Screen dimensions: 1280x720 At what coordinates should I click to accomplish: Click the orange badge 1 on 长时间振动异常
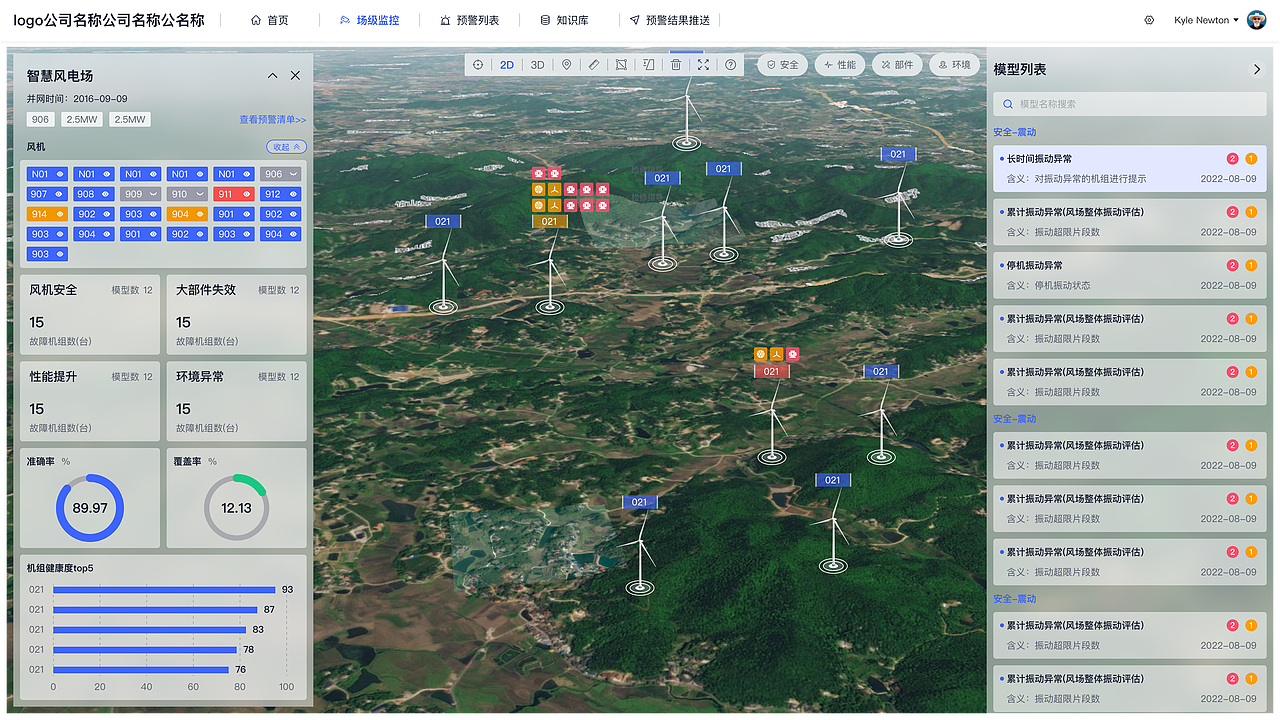(1251, 159)
